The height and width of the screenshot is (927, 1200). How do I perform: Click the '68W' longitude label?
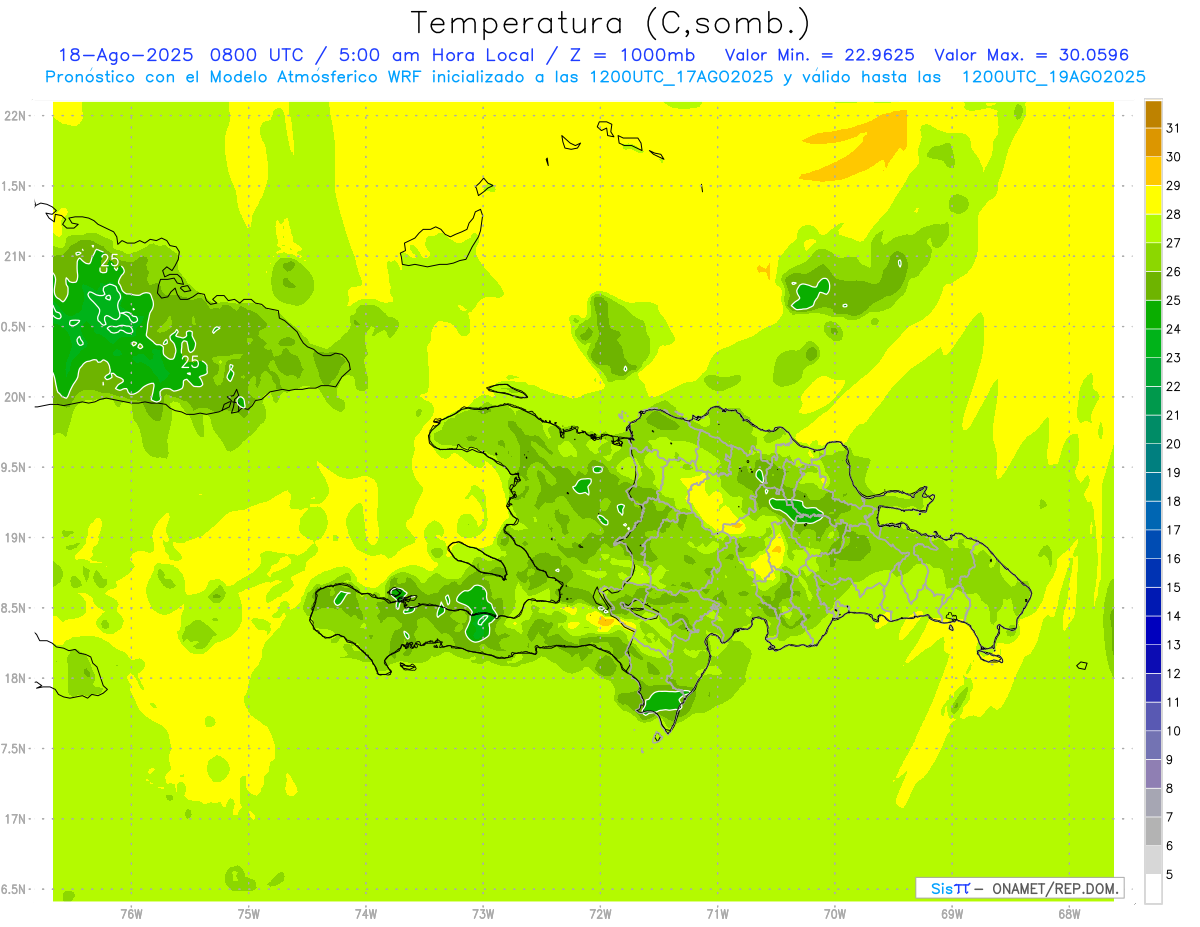1068,914
